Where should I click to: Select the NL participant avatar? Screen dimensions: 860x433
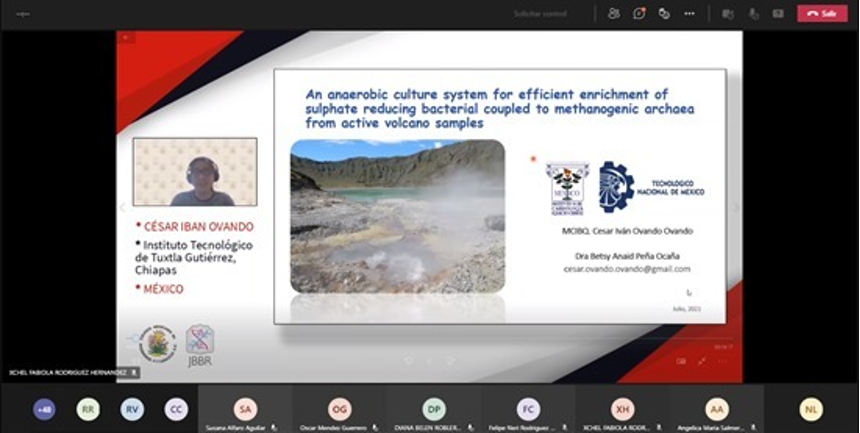tap(811, 409)
